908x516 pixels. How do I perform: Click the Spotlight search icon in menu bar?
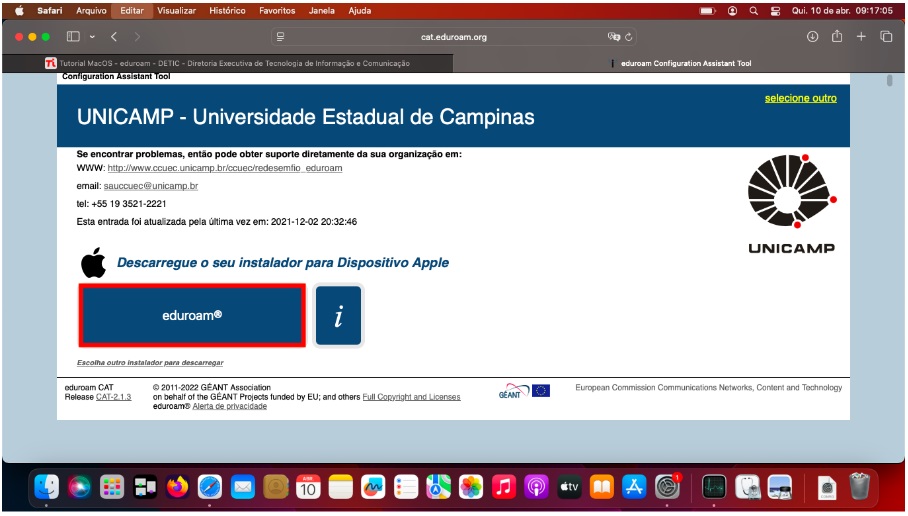[753, 10]
